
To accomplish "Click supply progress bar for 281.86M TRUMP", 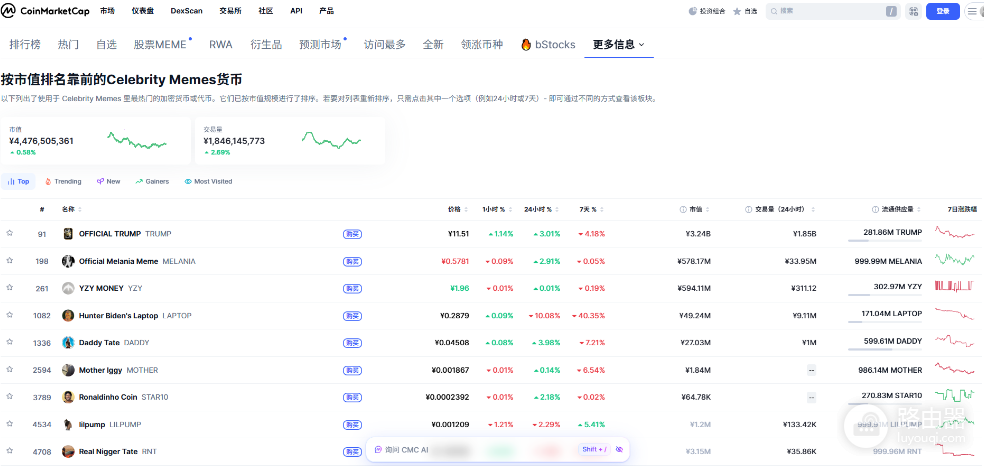I will (x=885, y=240).
